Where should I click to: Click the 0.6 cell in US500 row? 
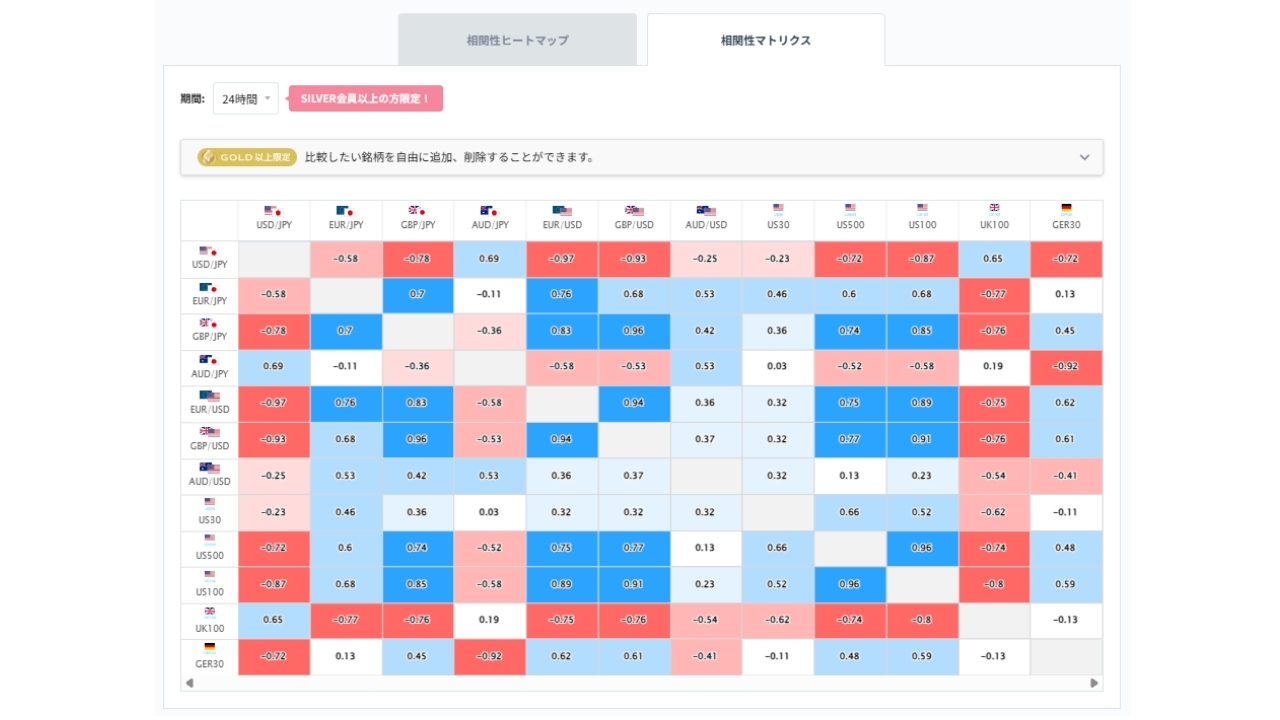(x=345, y=548)
